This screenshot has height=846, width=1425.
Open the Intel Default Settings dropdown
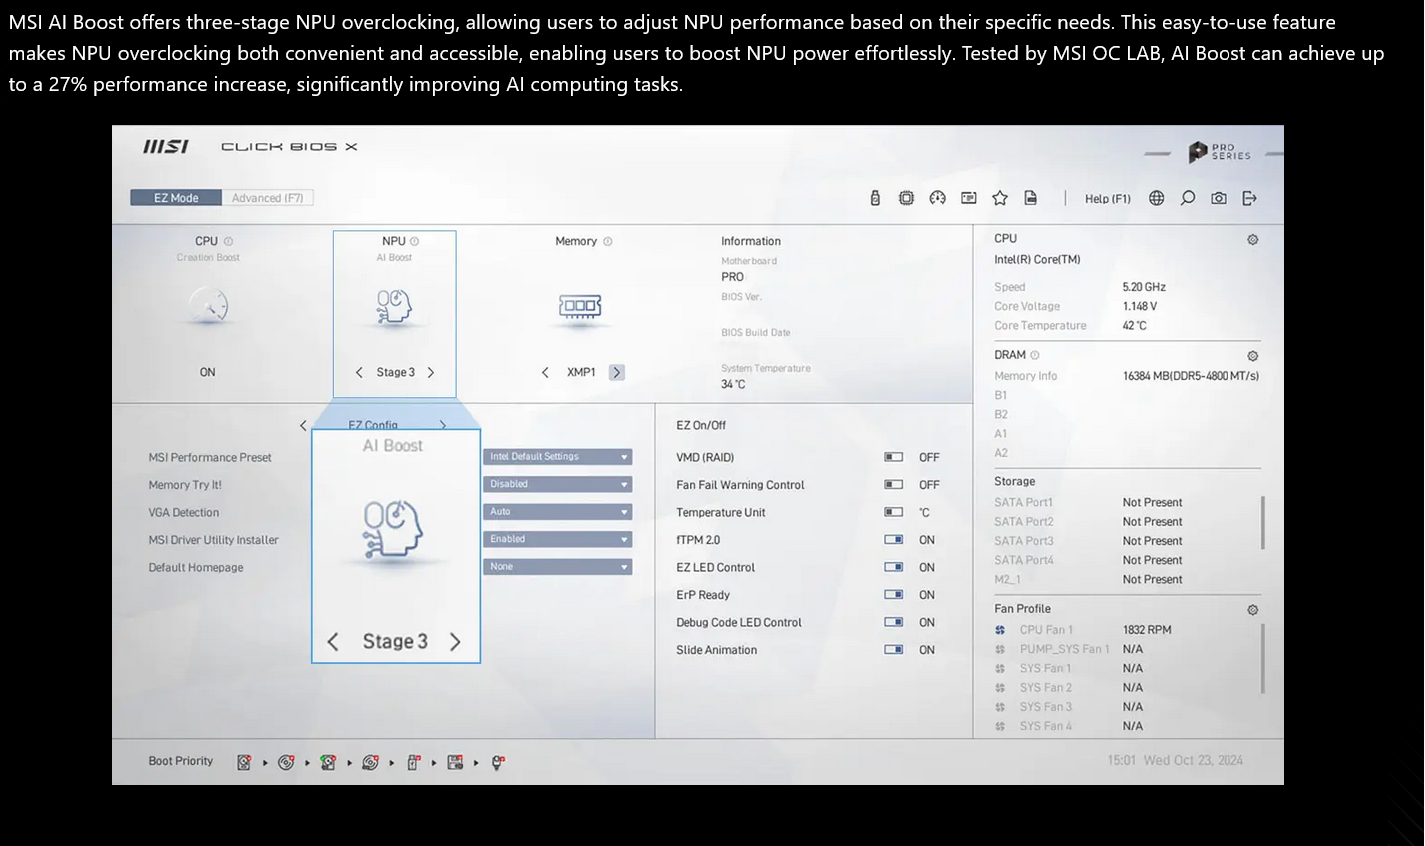(558, 457)
